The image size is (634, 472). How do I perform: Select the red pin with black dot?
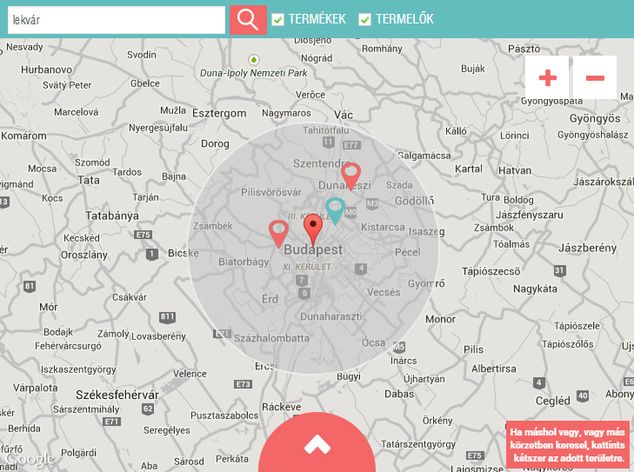(x=313, y=229)
